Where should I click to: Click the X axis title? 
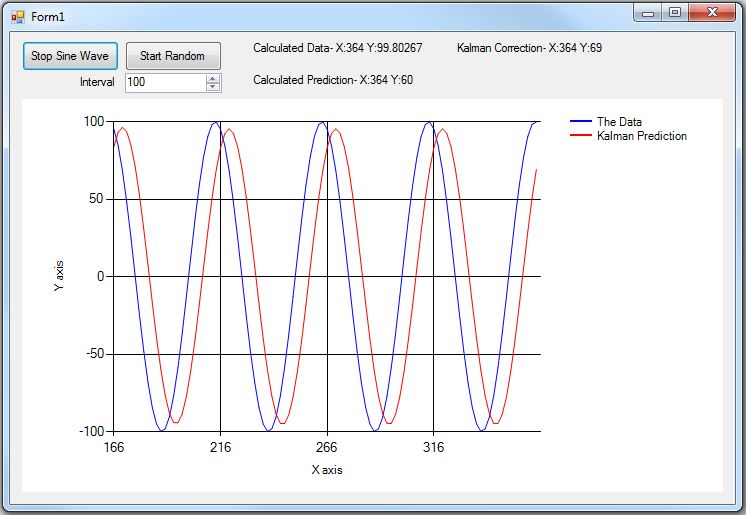point(327,470)
